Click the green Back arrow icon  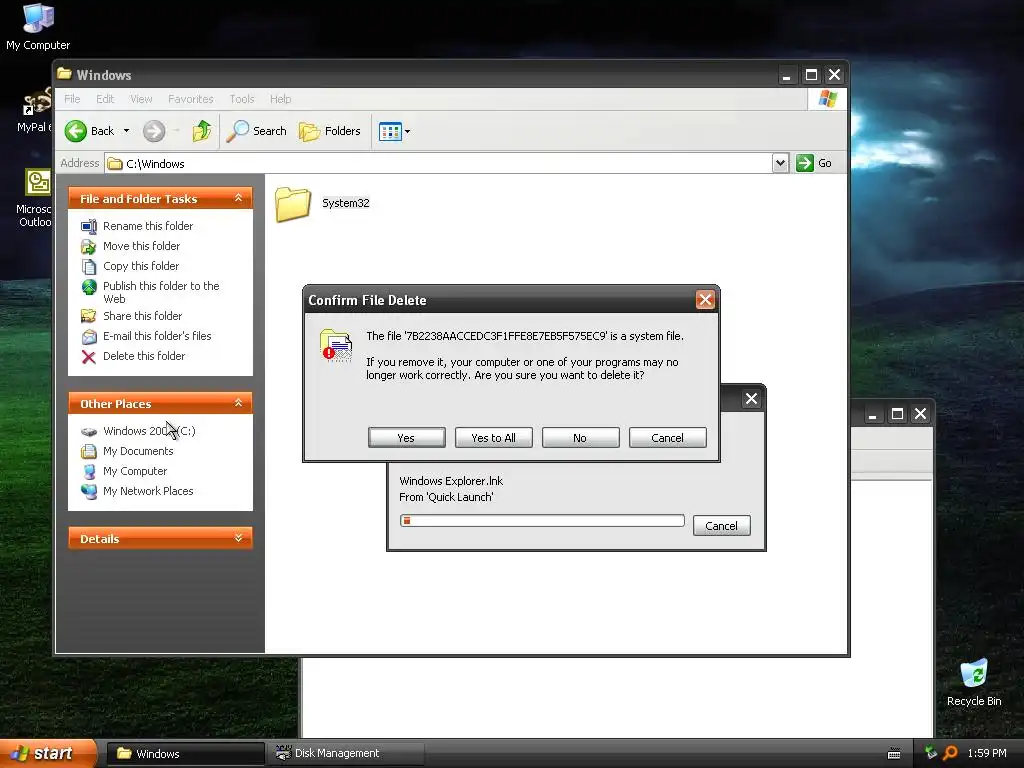pos(76,131)
